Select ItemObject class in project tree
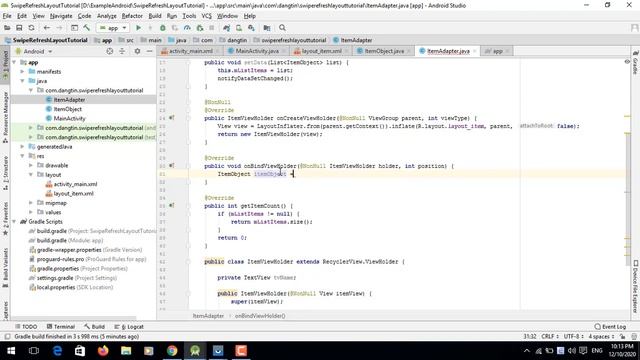 pos(67,109)
